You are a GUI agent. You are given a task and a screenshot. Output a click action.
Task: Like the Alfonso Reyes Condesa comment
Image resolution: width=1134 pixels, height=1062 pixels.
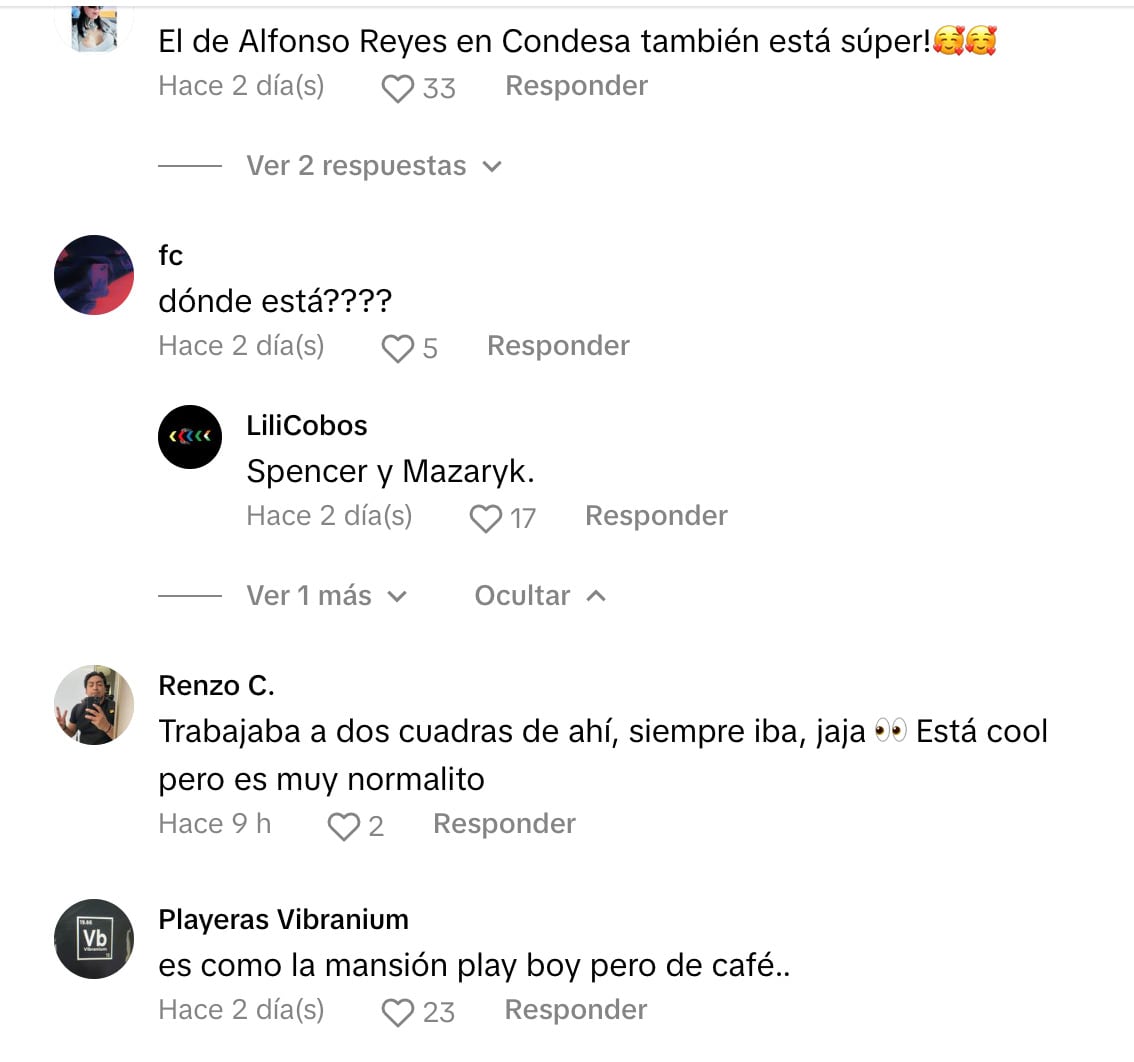tap(397, 88)
